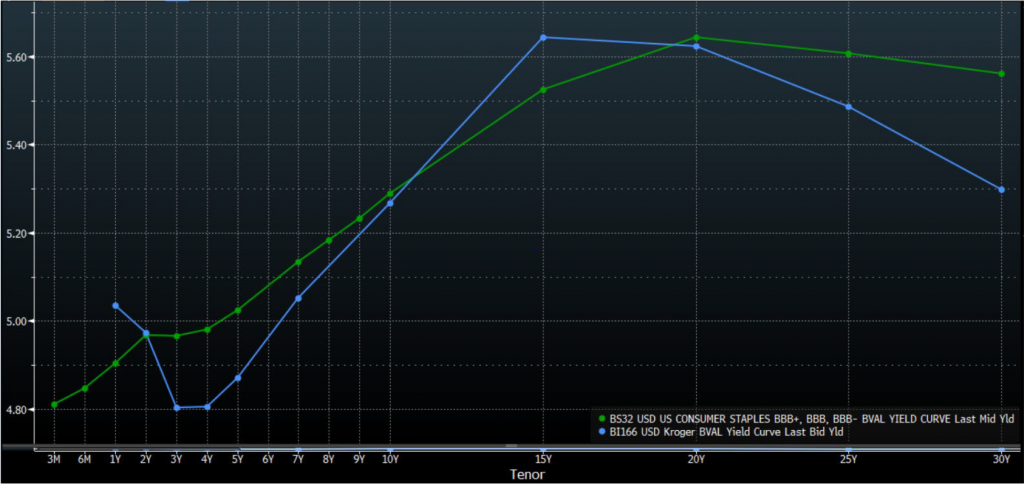Click the green legend marker for BS32 curve
The image size is (1024, 484).
600,419
